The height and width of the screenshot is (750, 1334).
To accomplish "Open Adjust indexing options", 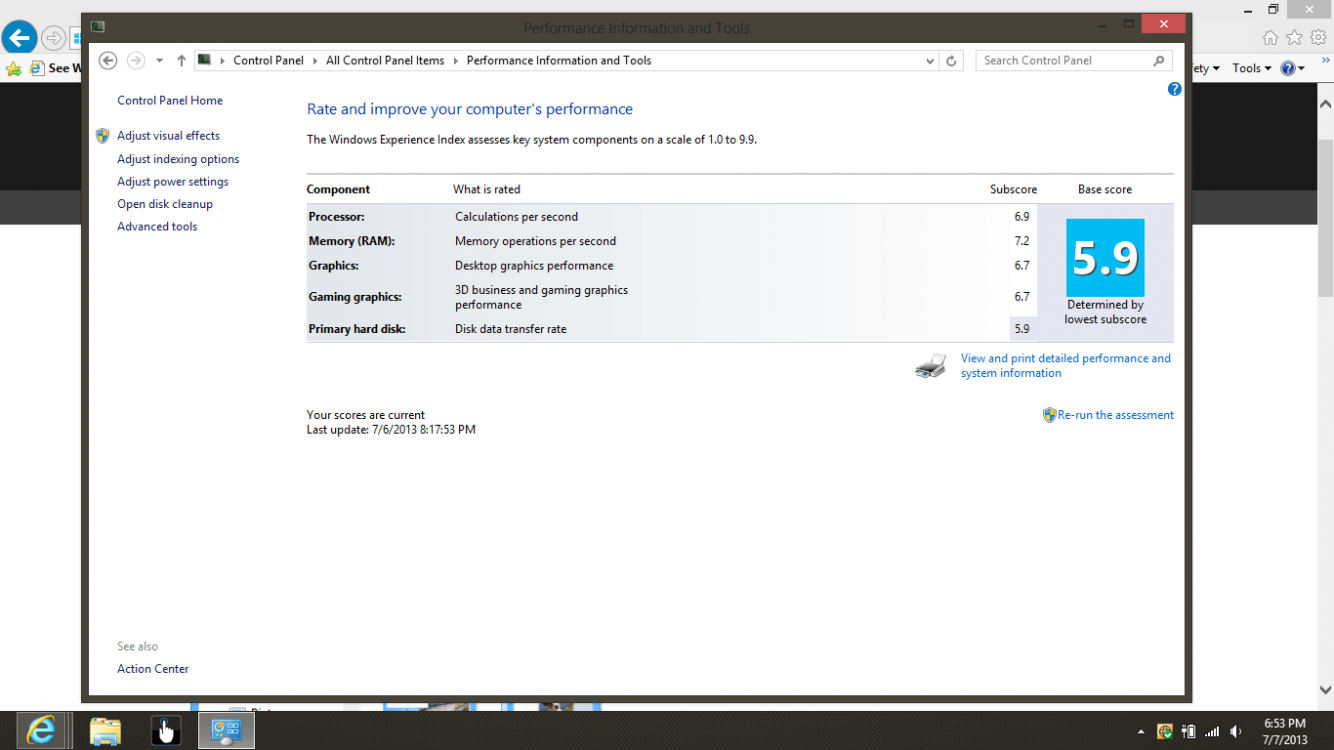I will point(178,159).
